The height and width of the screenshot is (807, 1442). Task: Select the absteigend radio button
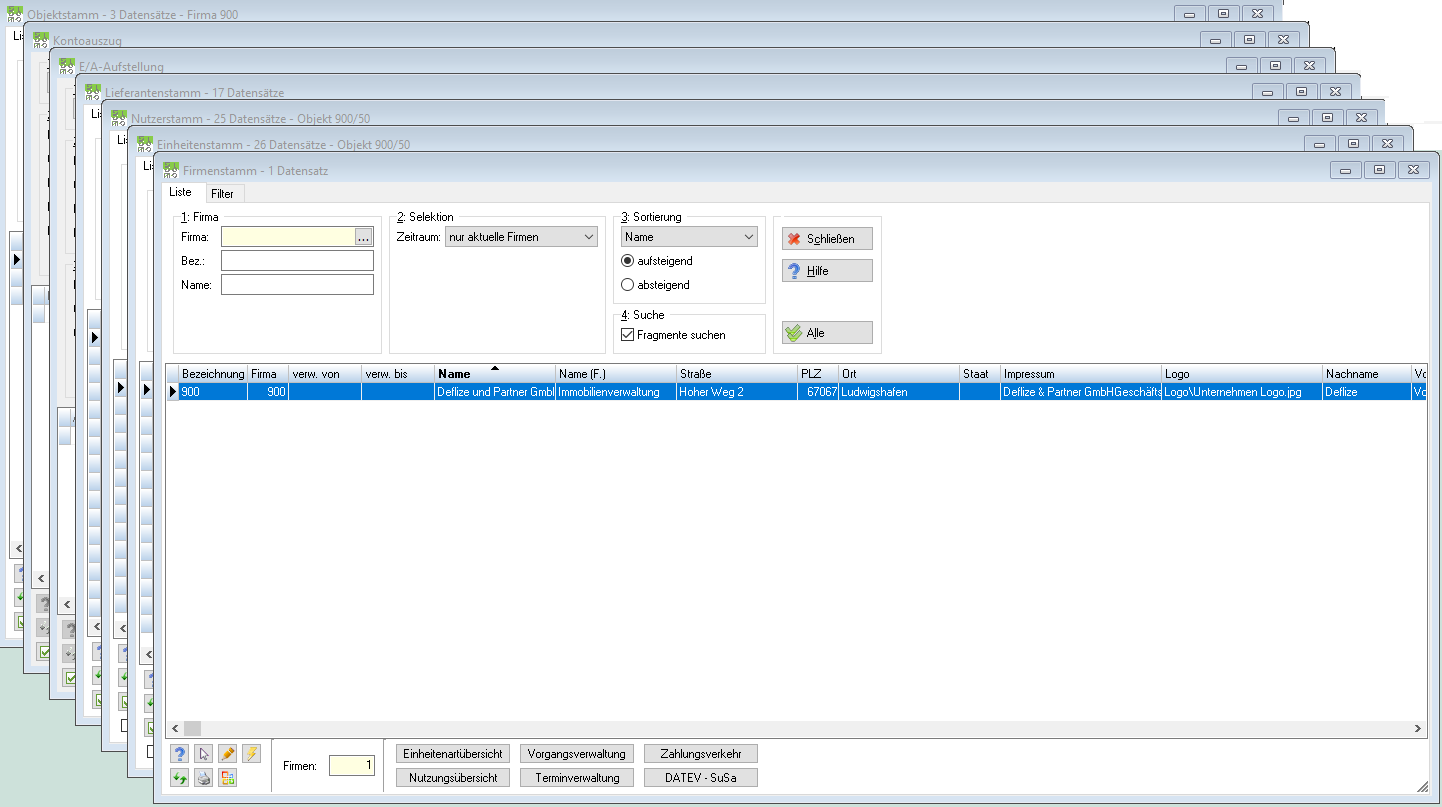628,285
